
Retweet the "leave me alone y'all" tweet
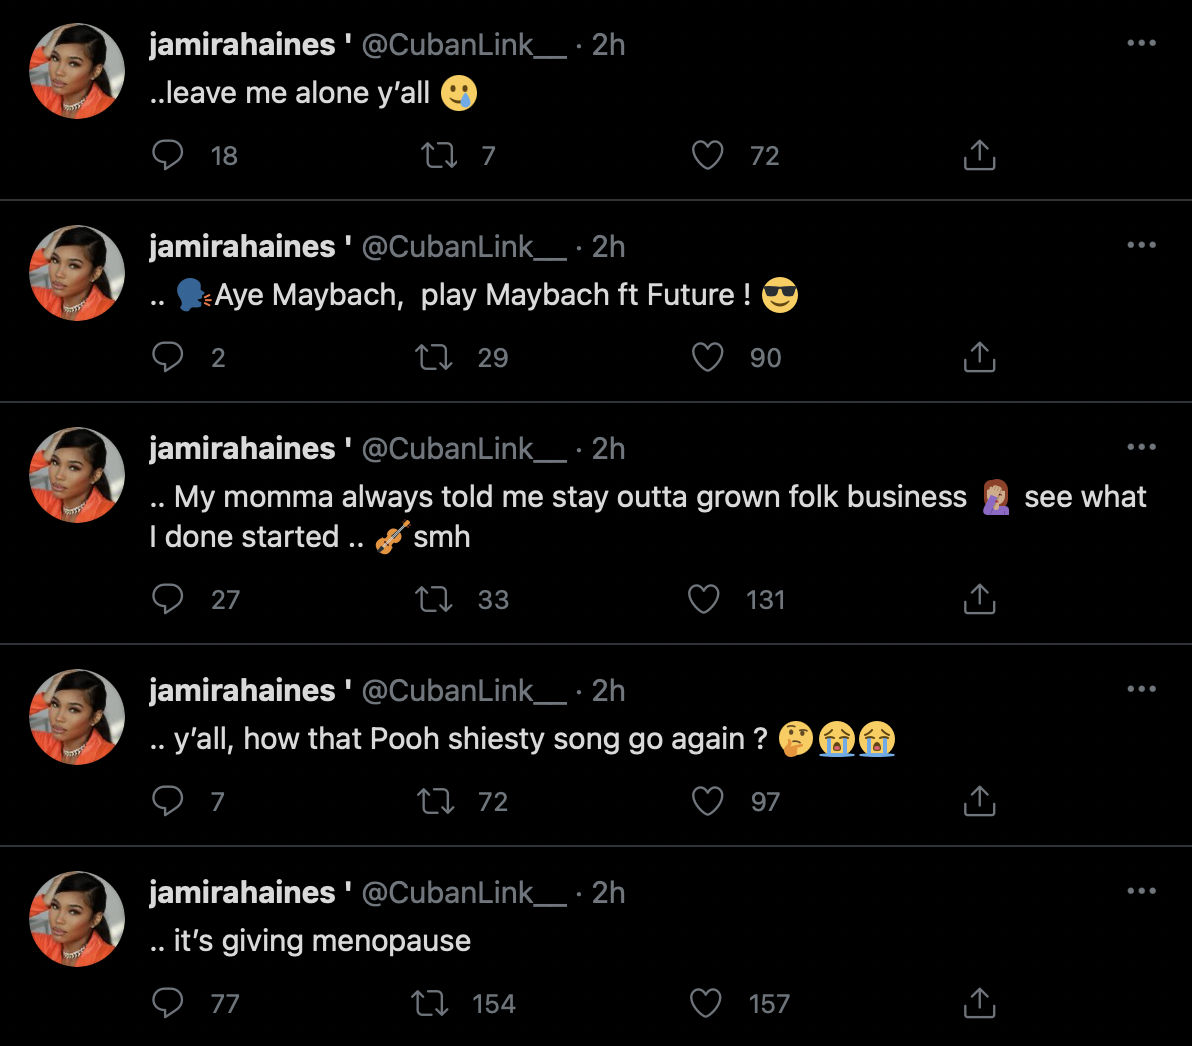tap(437, 155)
